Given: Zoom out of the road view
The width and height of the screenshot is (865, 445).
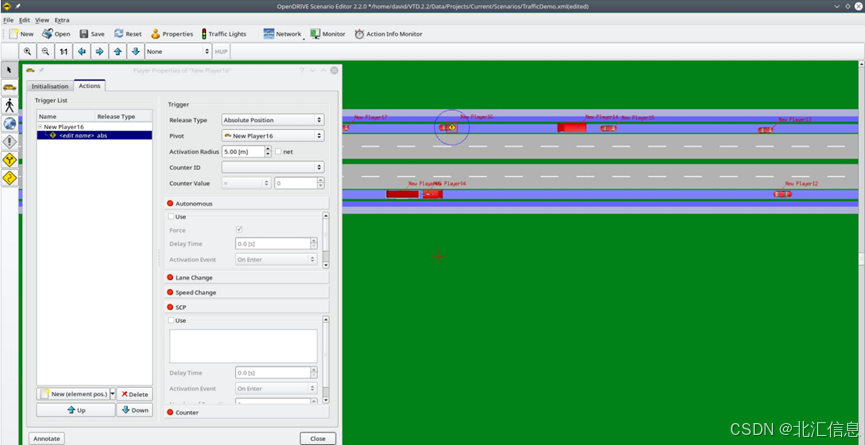Looking at the screenshot, I should (x=46, y=51).
